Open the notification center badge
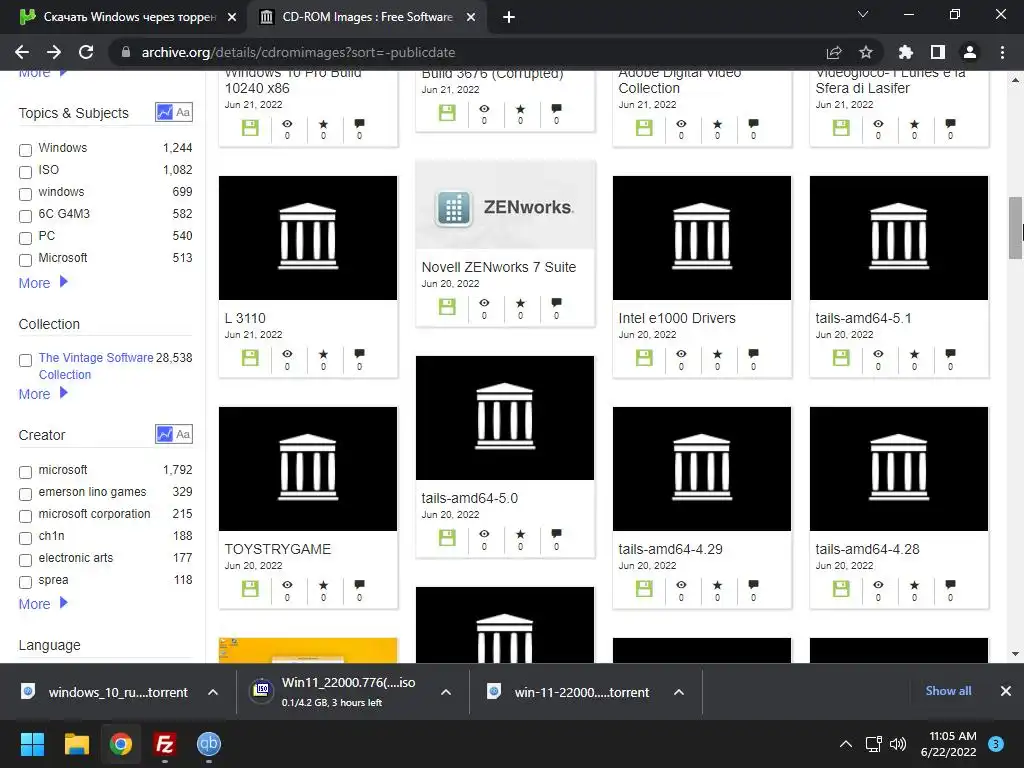 pyautogui.click(x=995, y=744)
